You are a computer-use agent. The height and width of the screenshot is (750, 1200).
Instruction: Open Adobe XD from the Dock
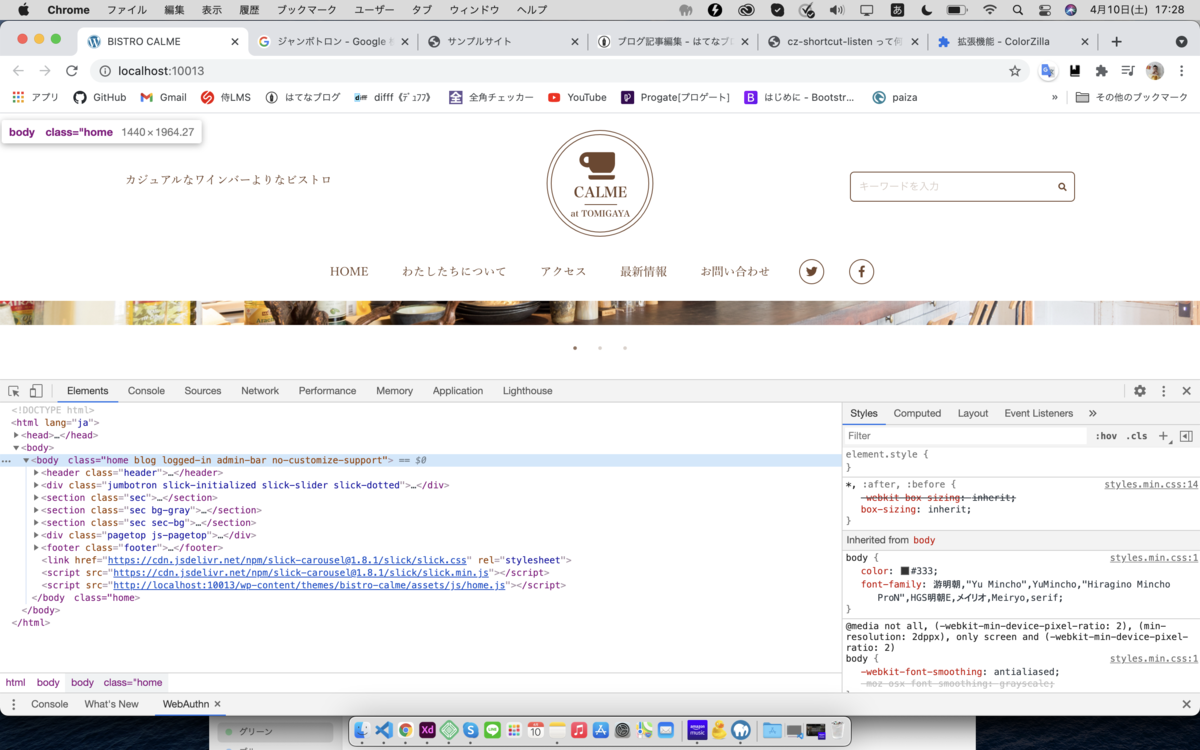tap(427, 731)
